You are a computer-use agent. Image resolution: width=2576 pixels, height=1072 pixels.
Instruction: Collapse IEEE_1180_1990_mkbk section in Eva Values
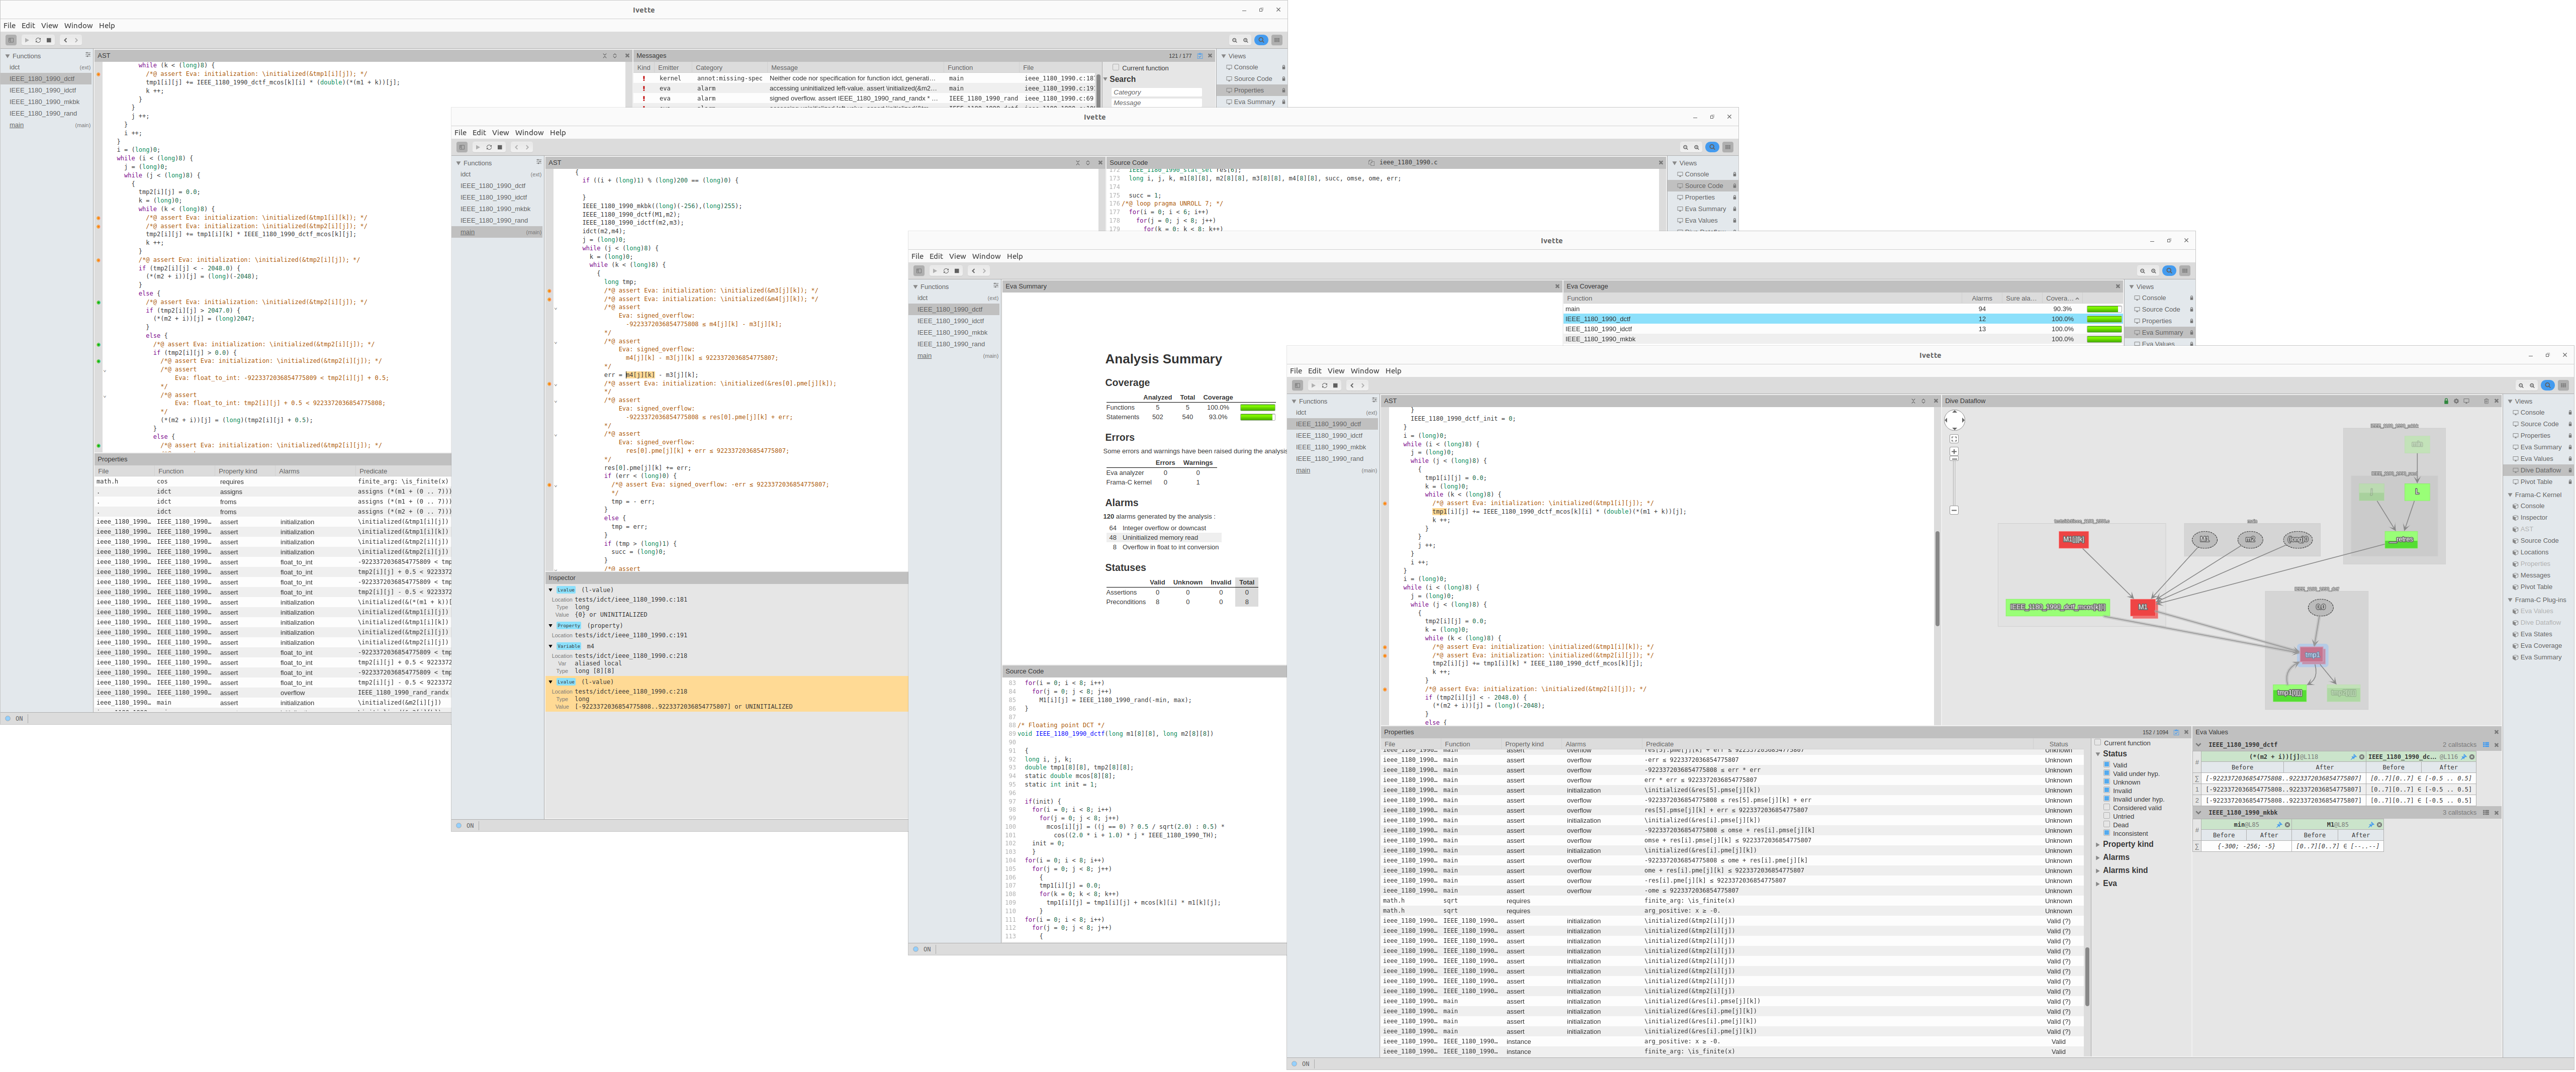point(2199,813)
